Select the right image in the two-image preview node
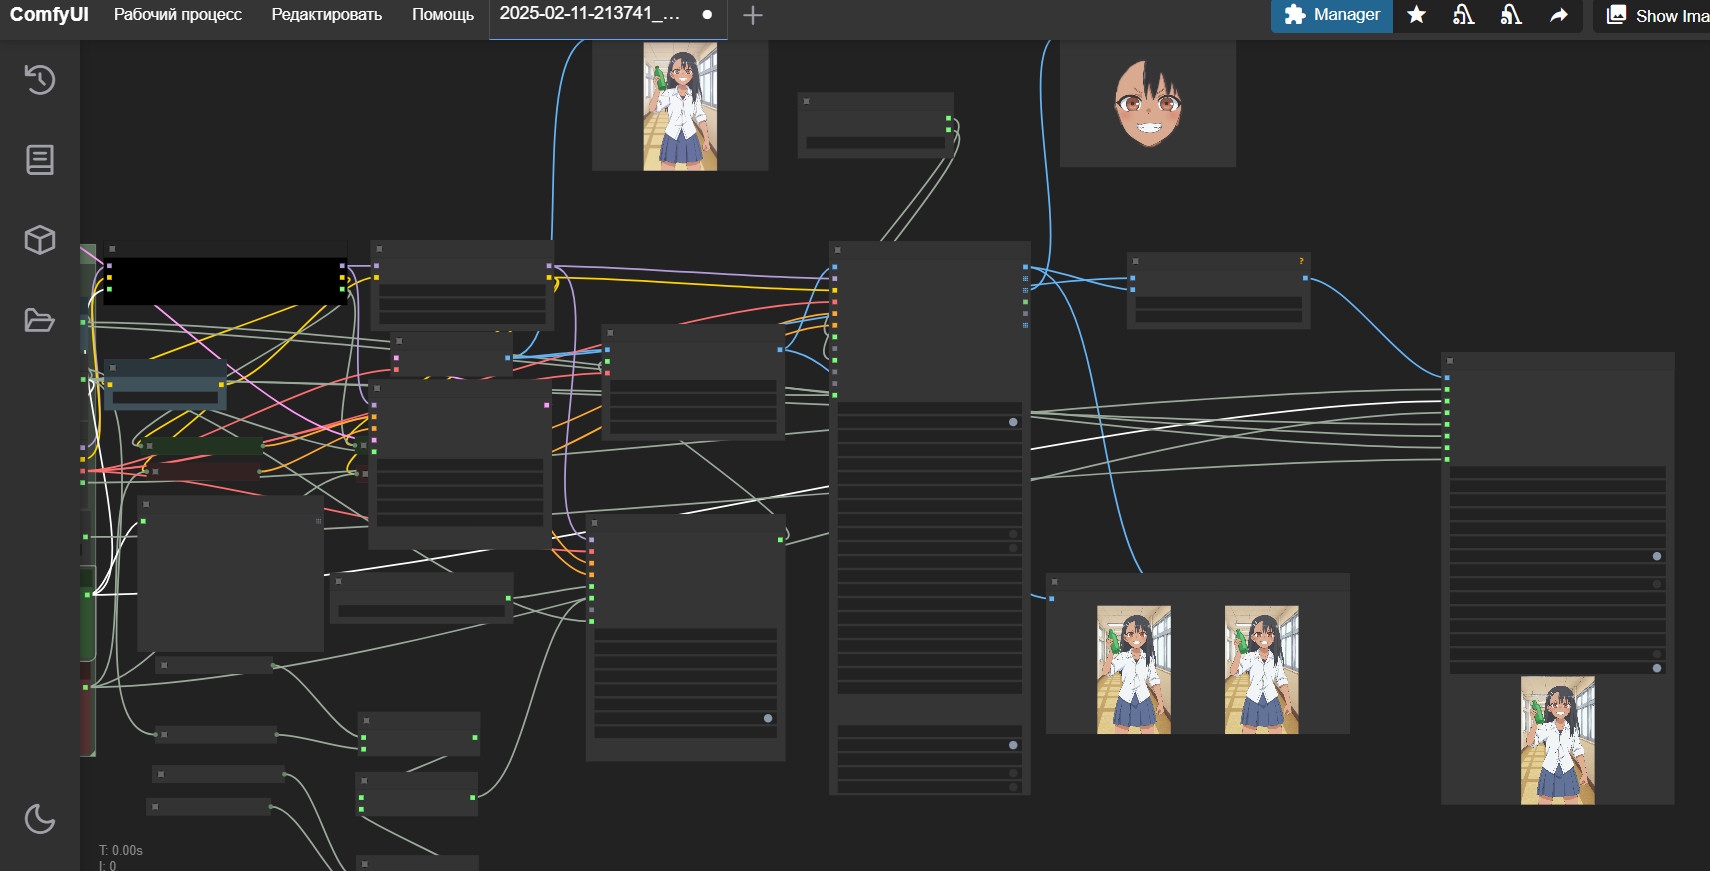 click(x=1262, y=669)
